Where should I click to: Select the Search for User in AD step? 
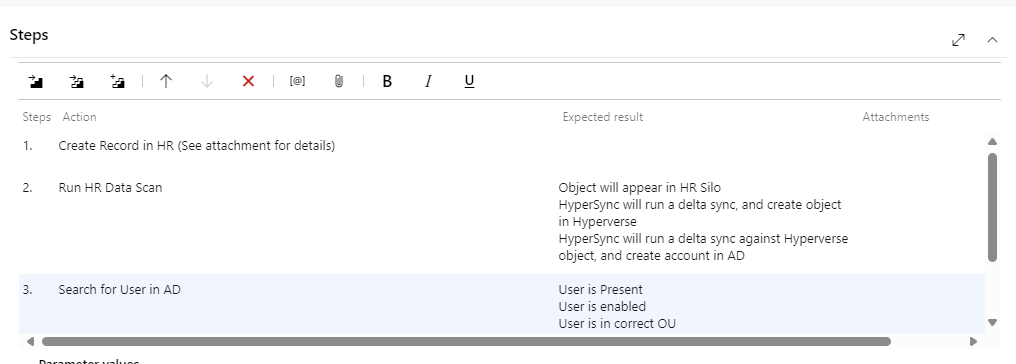coord(119,290)
